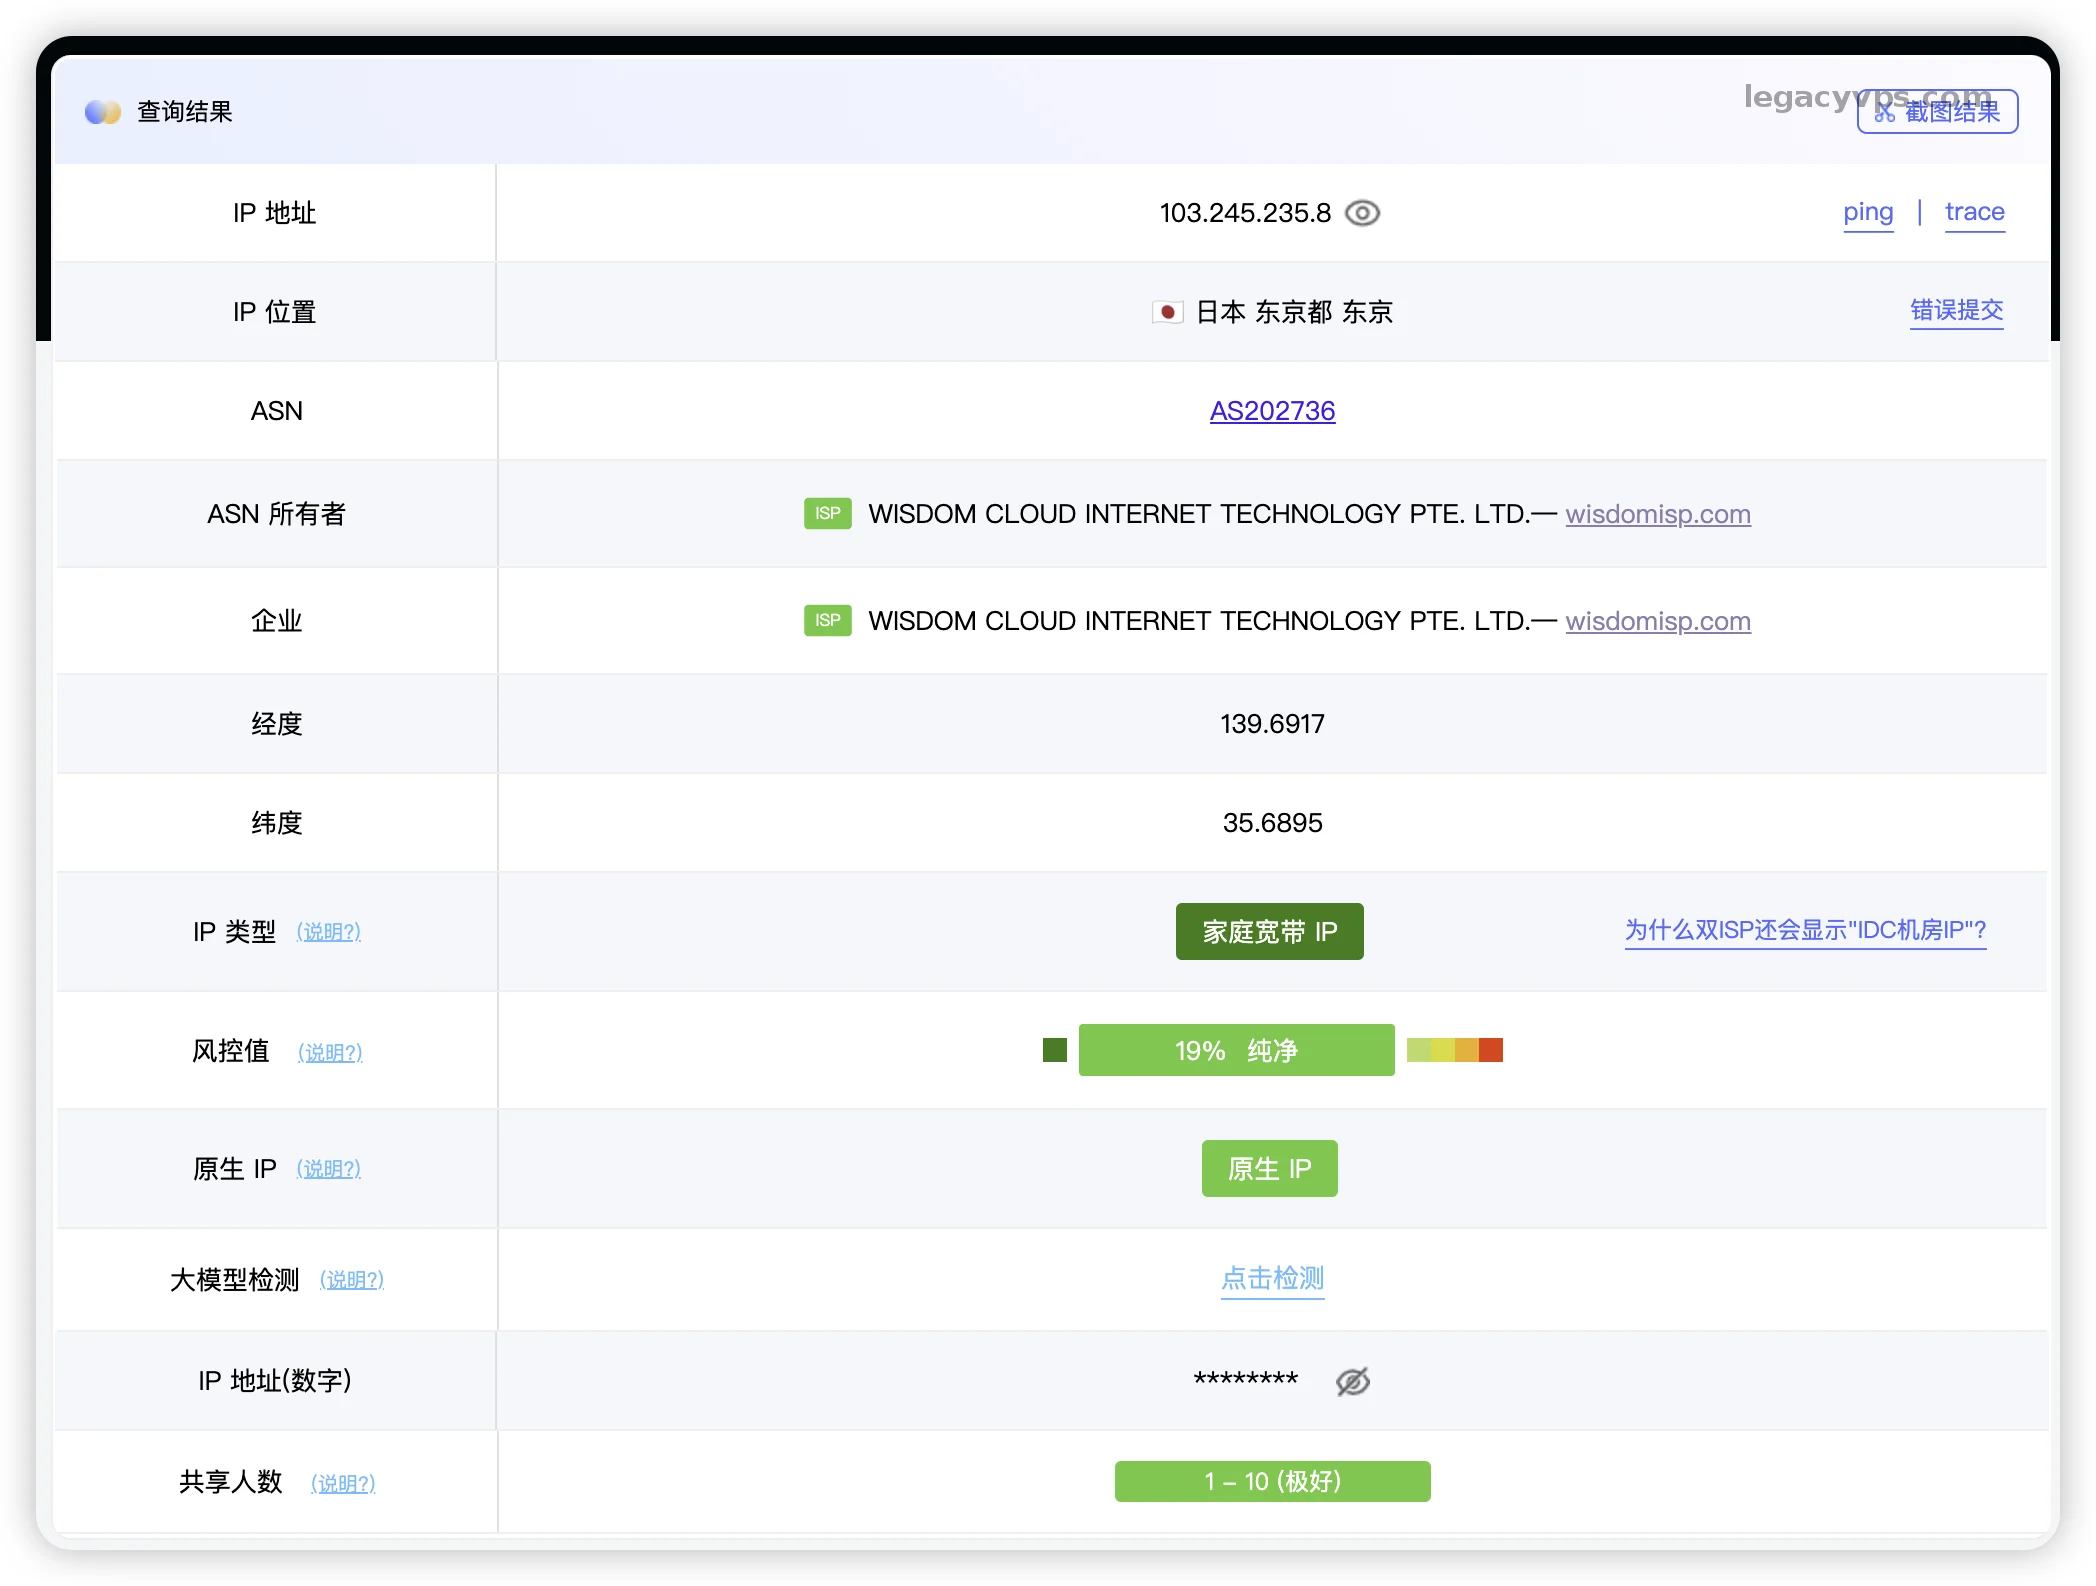The image size is (2096, 1586).
Task: Click ISP badge in ASN 所有者 row
Action: point(827,513)
